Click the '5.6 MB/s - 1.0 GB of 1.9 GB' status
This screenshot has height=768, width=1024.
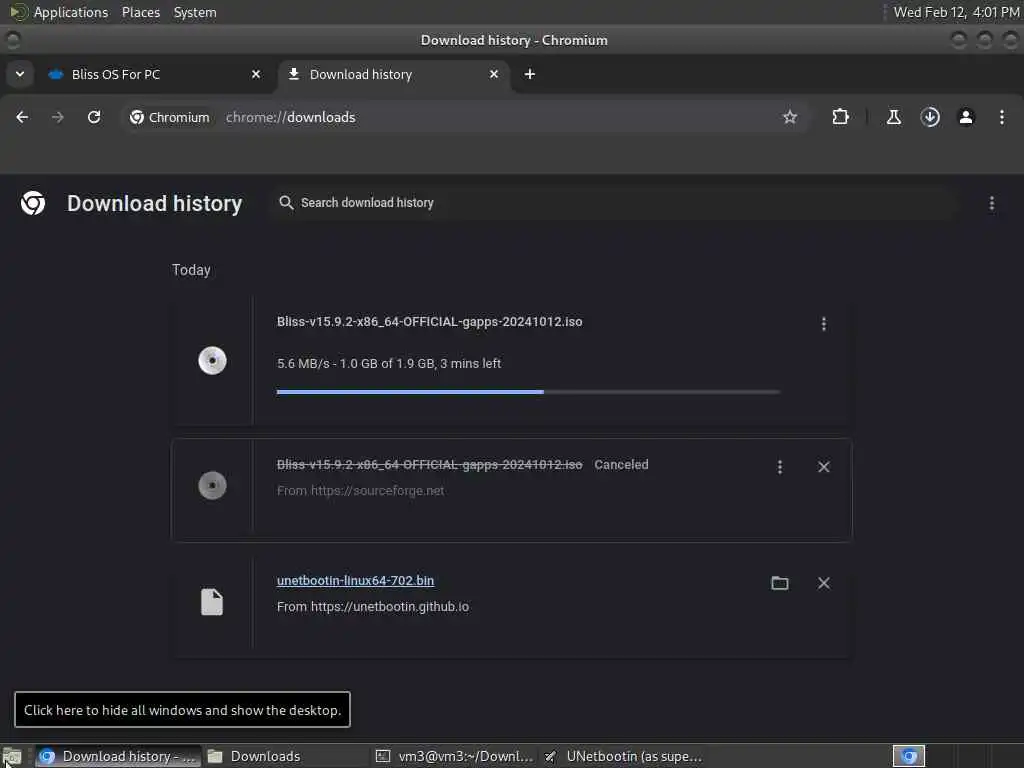coord(389,364)
